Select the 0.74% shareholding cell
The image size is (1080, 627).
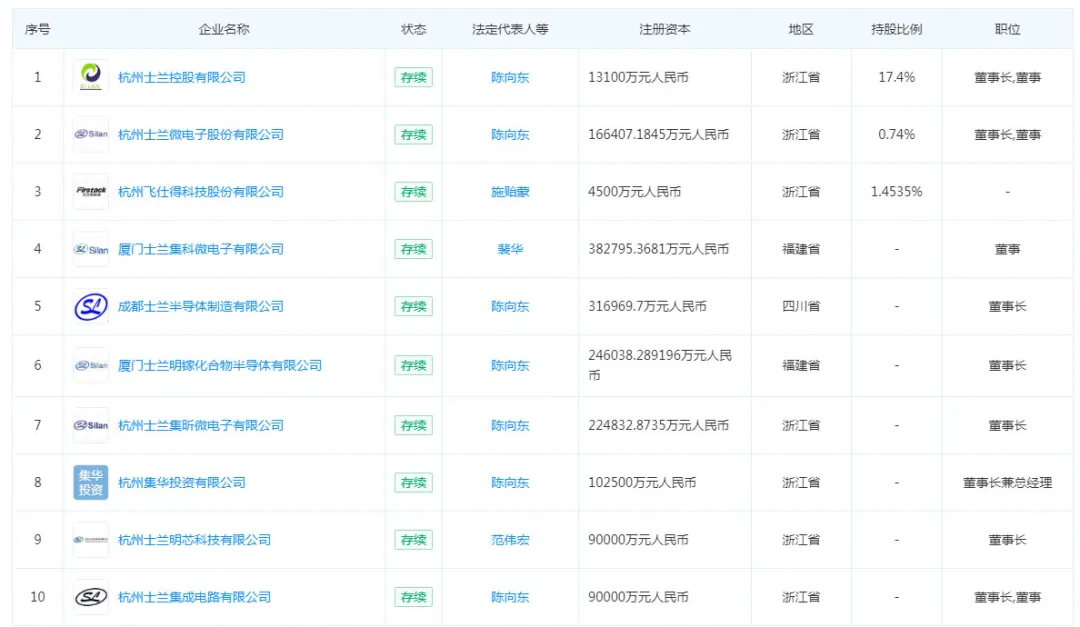[897, 134]
